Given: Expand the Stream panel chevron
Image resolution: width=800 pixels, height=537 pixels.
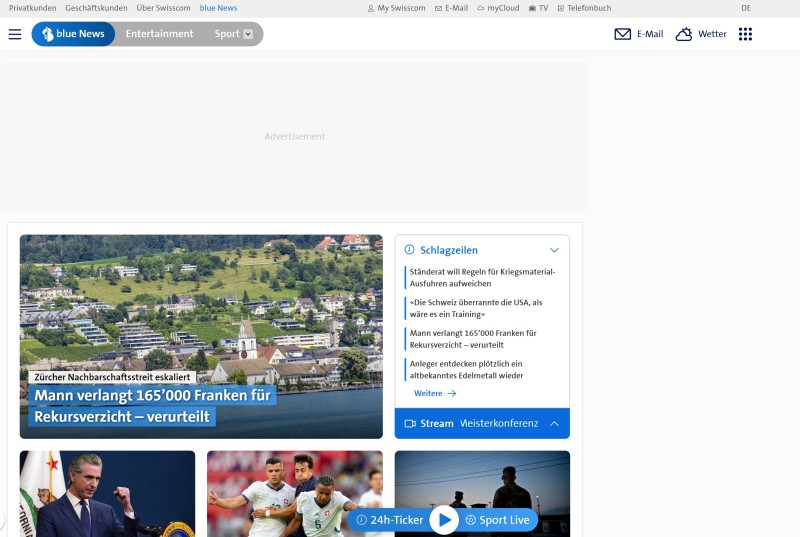Looking at the screenshot, I should (x=554, y=424).
